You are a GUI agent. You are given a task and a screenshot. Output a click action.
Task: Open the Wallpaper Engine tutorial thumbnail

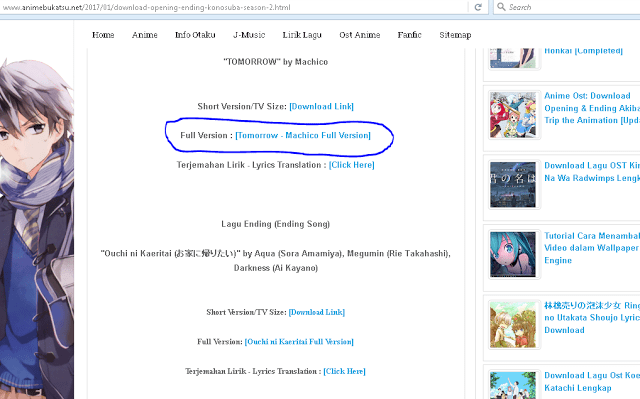[x=513, y=255]
